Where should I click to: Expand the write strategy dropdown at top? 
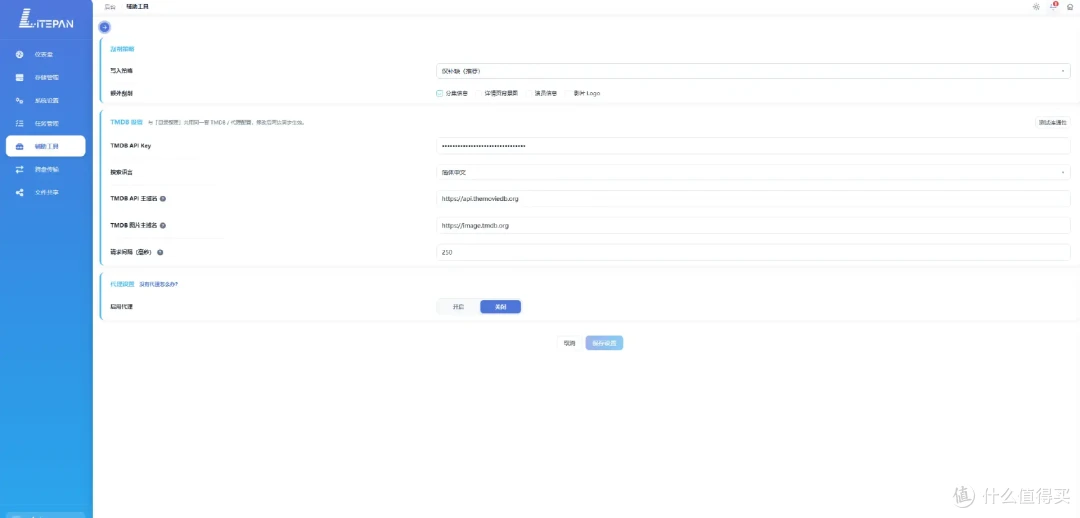[x=753, y=71]
